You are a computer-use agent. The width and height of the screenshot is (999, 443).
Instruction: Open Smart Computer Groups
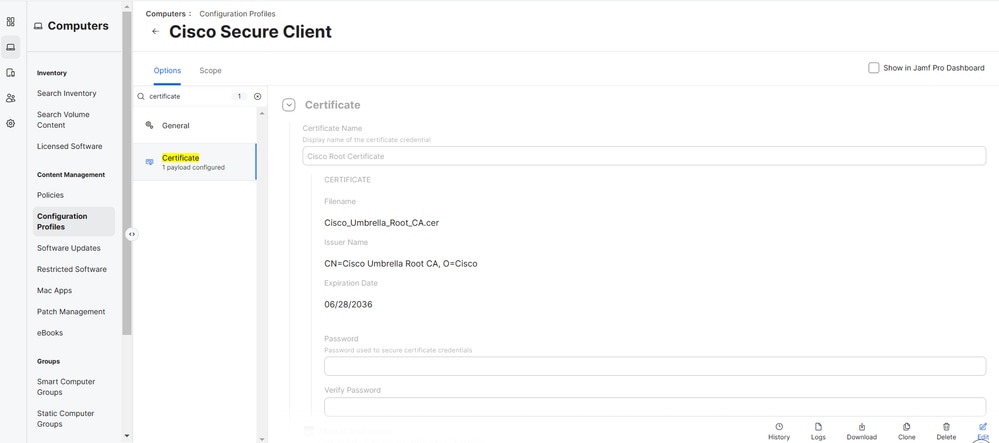[65, 387]
